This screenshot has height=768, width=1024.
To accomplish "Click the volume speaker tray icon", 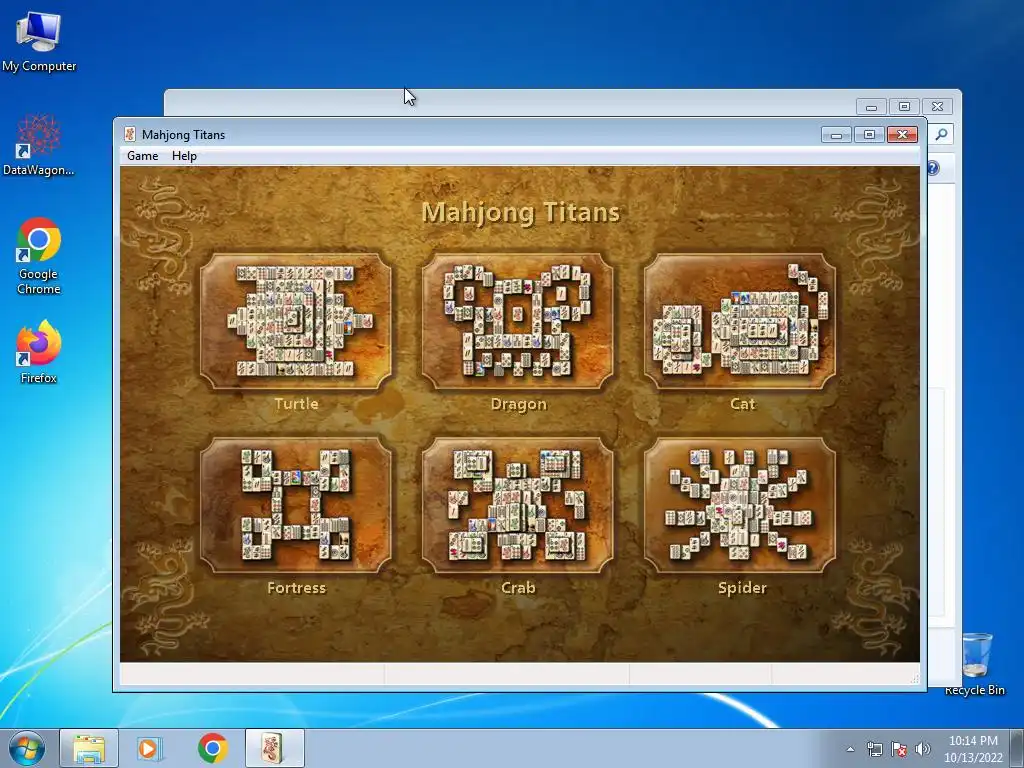I will [922, 749].
